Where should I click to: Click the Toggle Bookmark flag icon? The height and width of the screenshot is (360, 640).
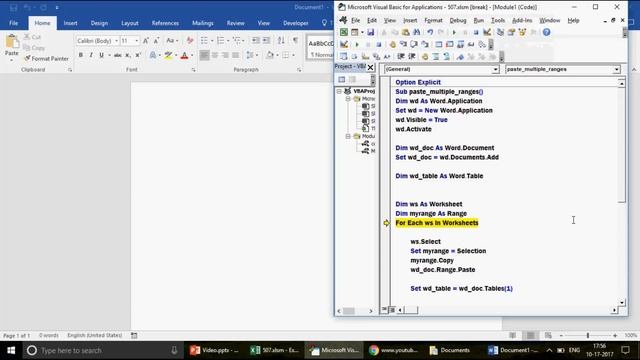click(x=460, y=56)
